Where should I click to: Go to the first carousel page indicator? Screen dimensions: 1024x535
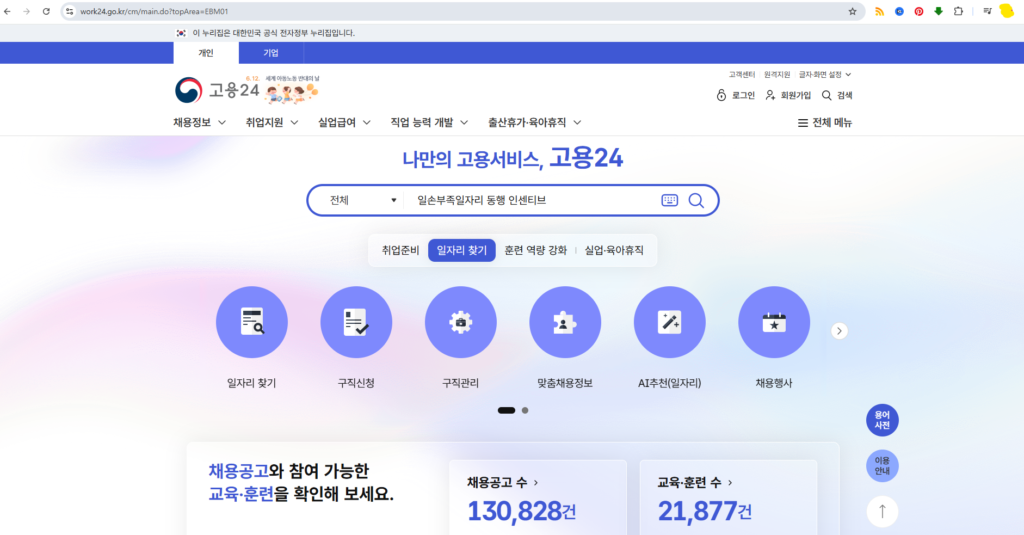click(506, 410)
